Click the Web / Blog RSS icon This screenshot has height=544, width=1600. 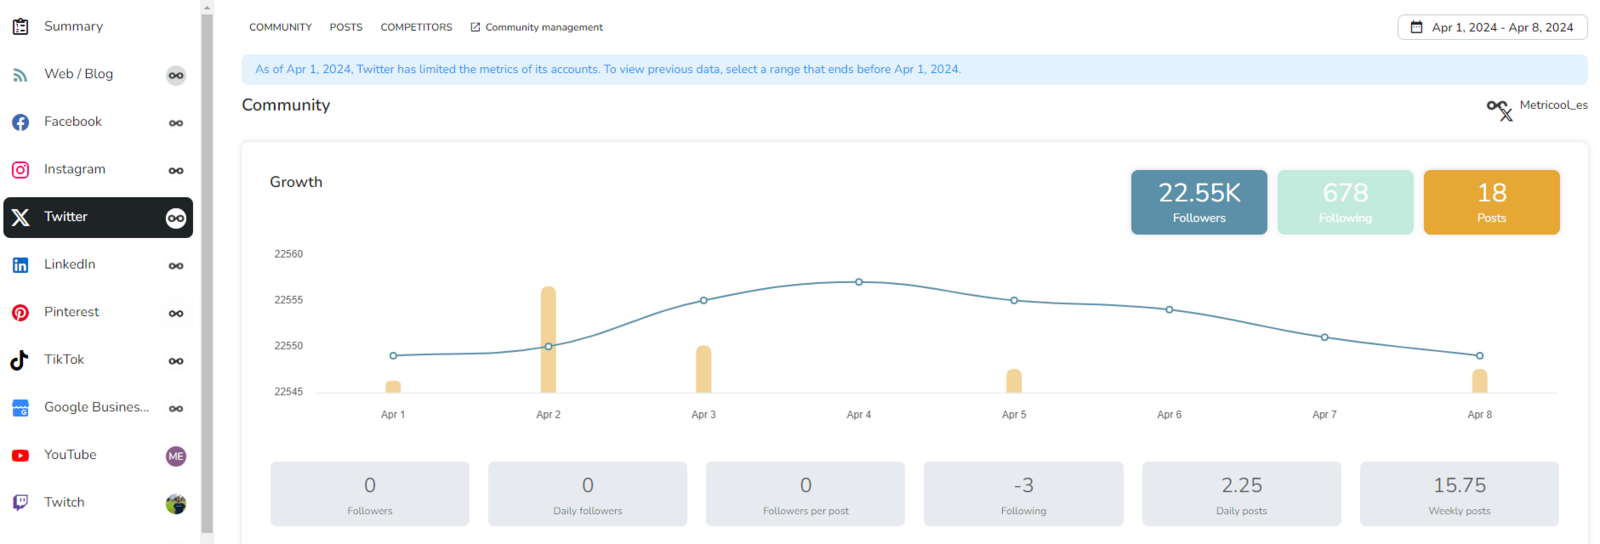coord(20,75)
